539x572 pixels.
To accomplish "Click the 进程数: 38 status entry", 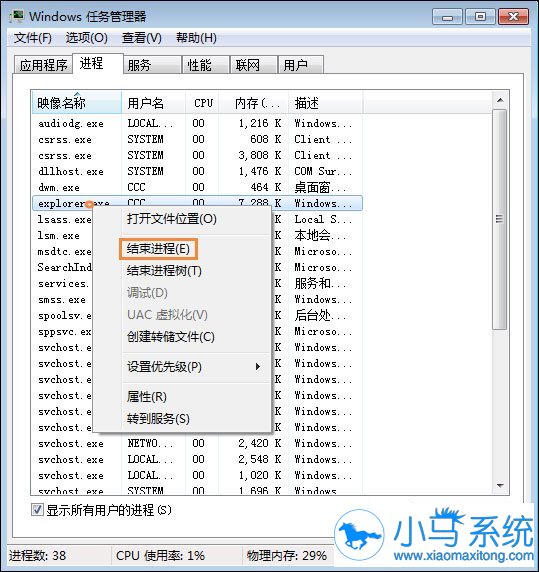I will (37, 555).
